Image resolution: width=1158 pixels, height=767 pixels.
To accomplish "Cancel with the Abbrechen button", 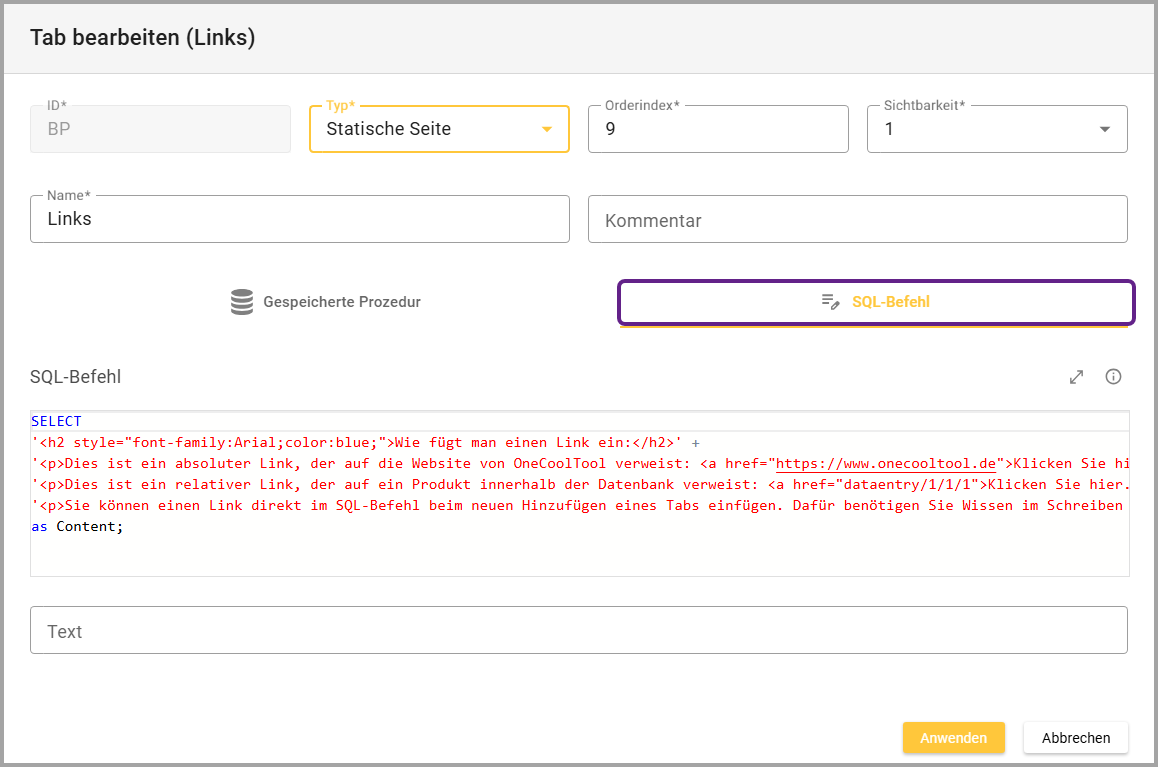I will click(1075, 738).
